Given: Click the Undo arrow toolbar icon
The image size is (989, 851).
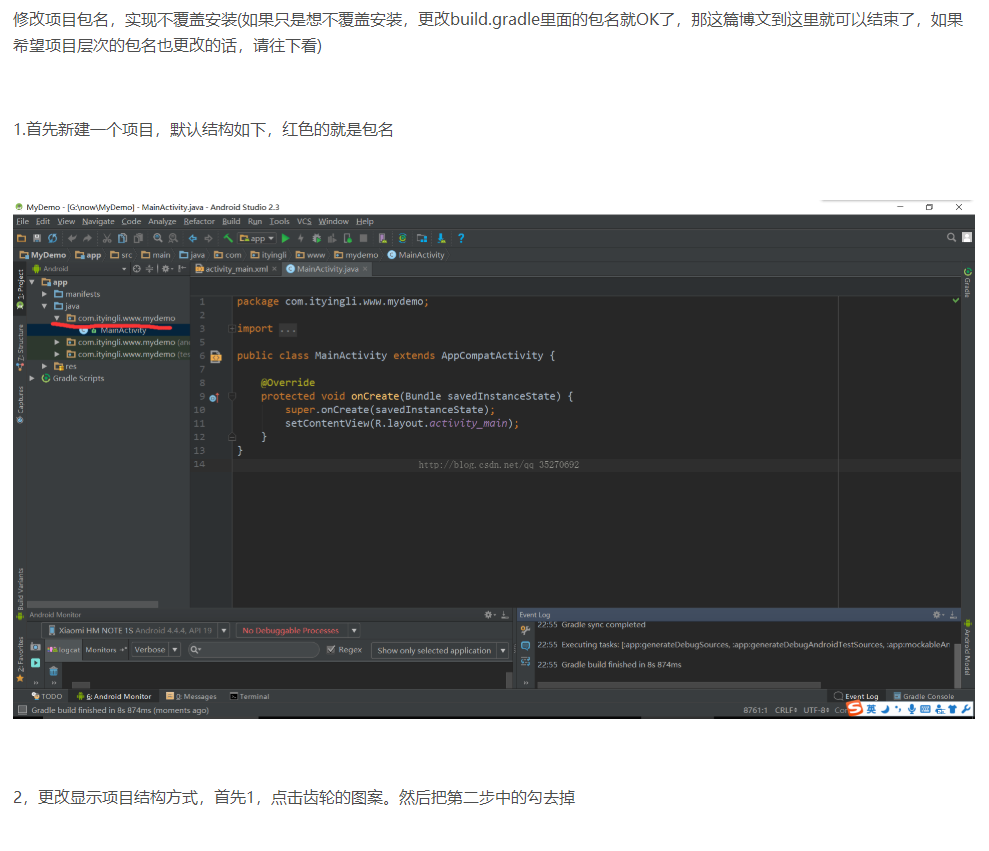Looking at the screenshot, I should click(72, 238).
